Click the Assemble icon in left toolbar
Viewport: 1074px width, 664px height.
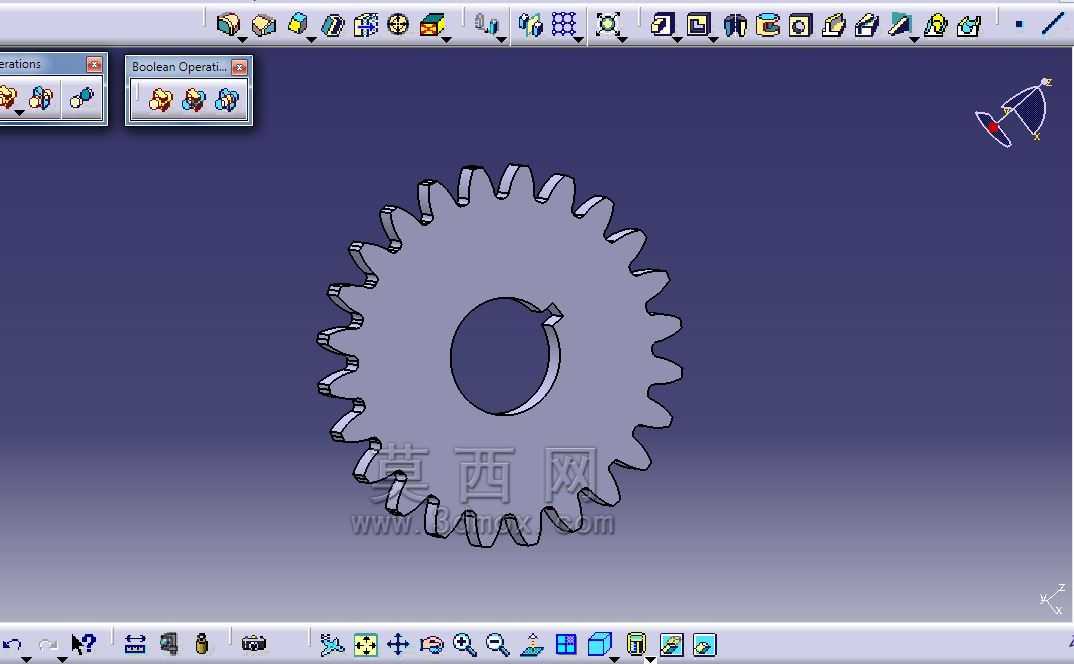pos(8,97)
